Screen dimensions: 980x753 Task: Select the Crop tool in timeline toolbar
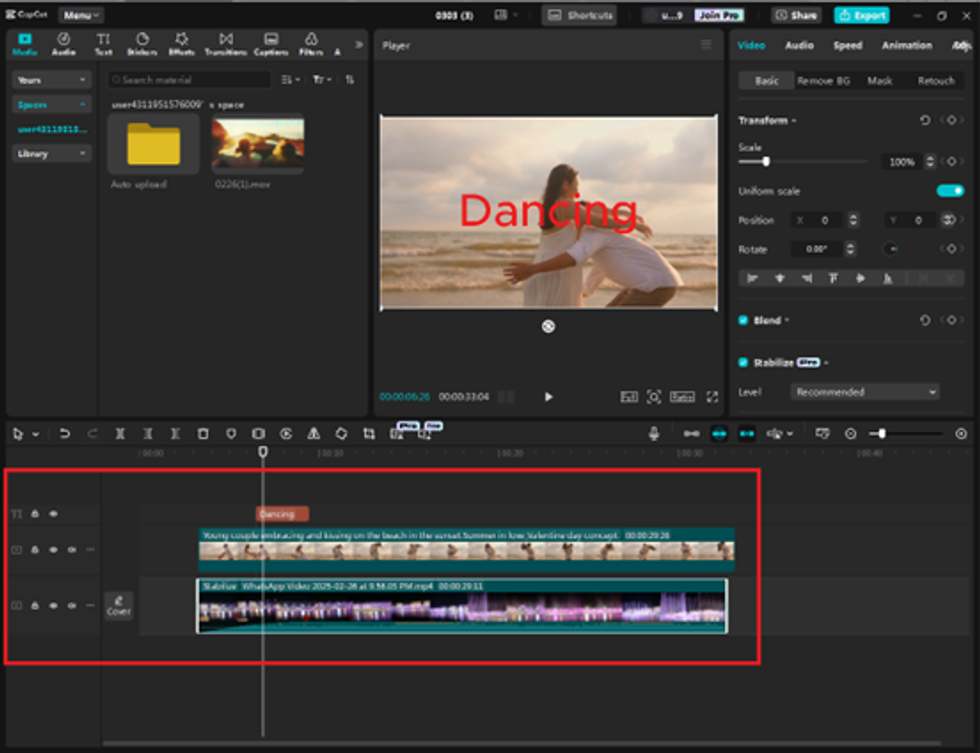pos(369,434)
